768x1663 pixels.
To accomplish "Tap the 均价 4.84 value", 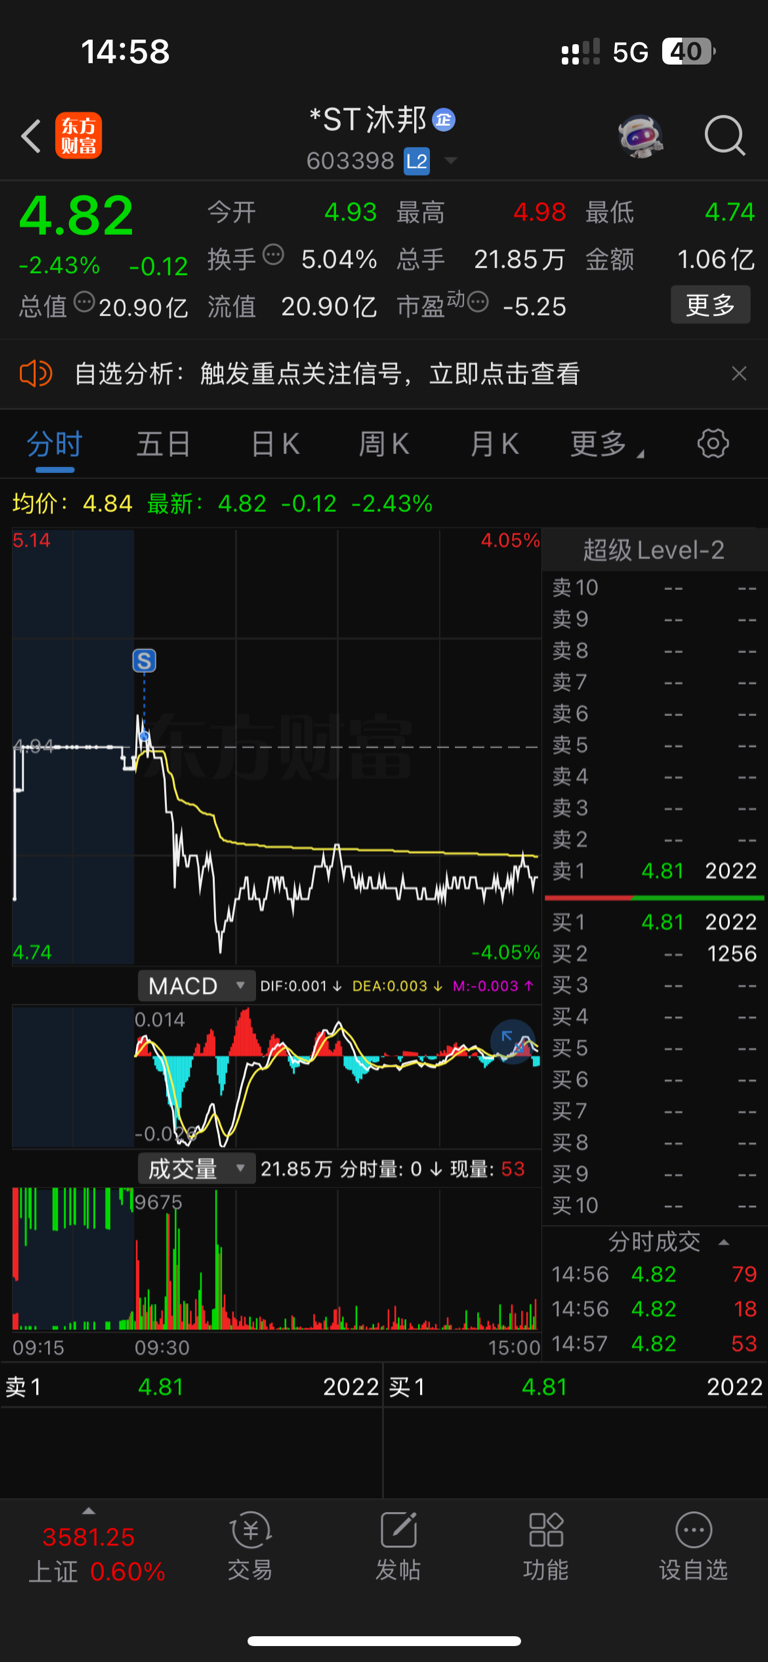I will (x=107, y=503).
